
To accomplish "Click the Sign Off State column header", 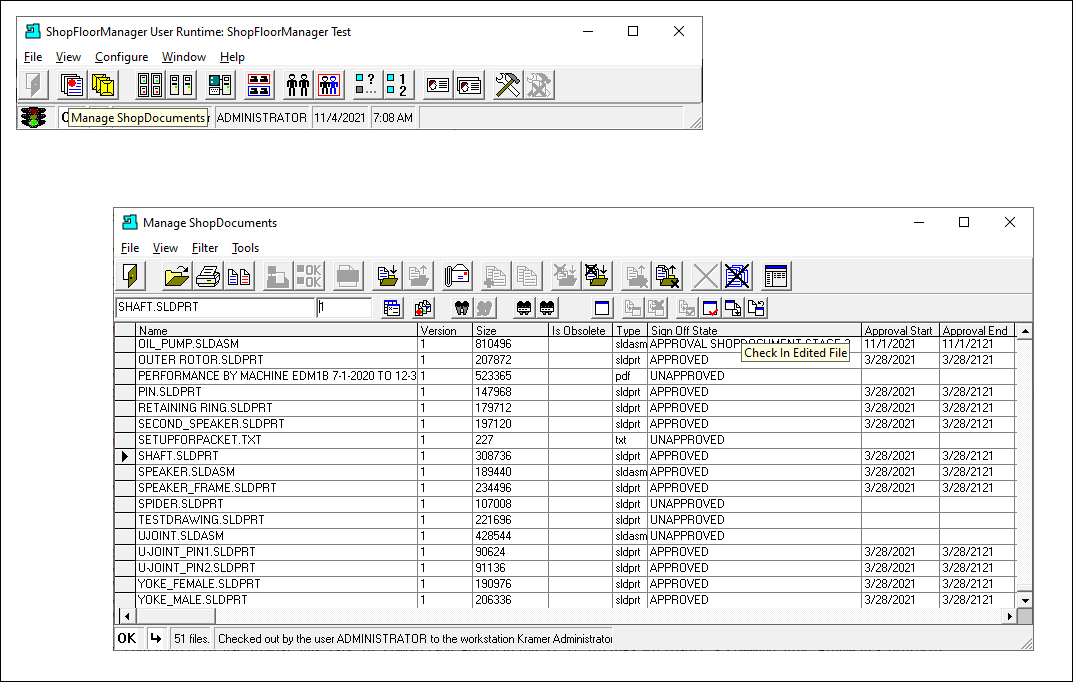I will pos(754,330).
